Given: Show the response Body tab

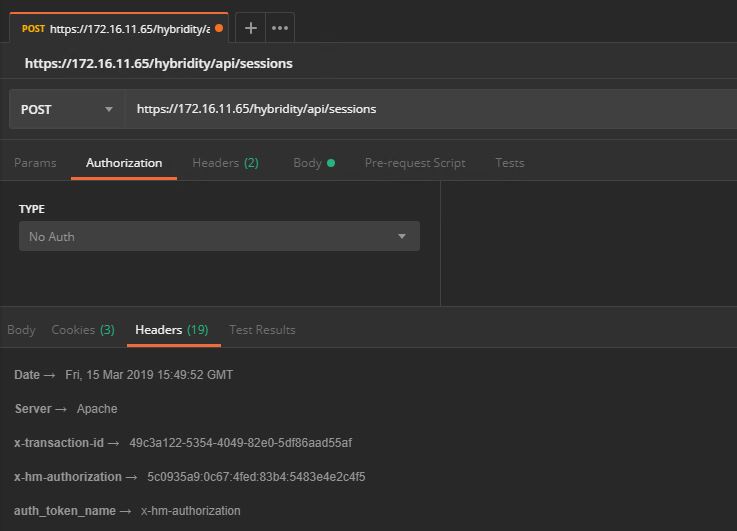Looking at the screenshot, I should (21, 330).
